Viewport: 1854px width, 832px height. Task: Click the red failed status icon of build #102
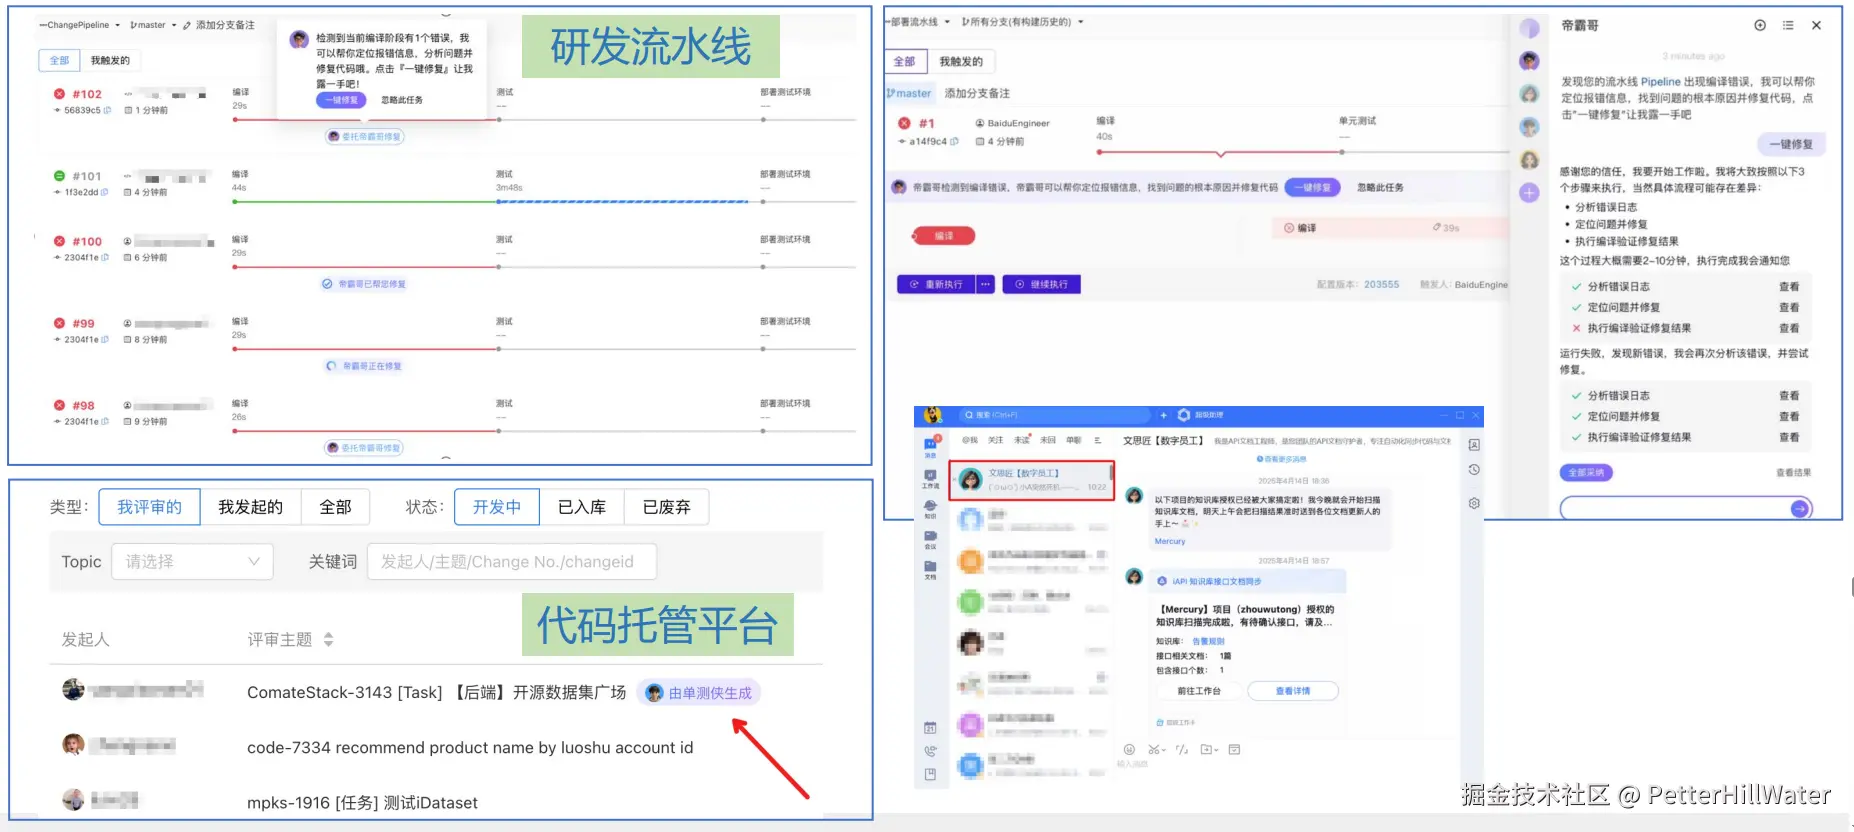(60, 94)
